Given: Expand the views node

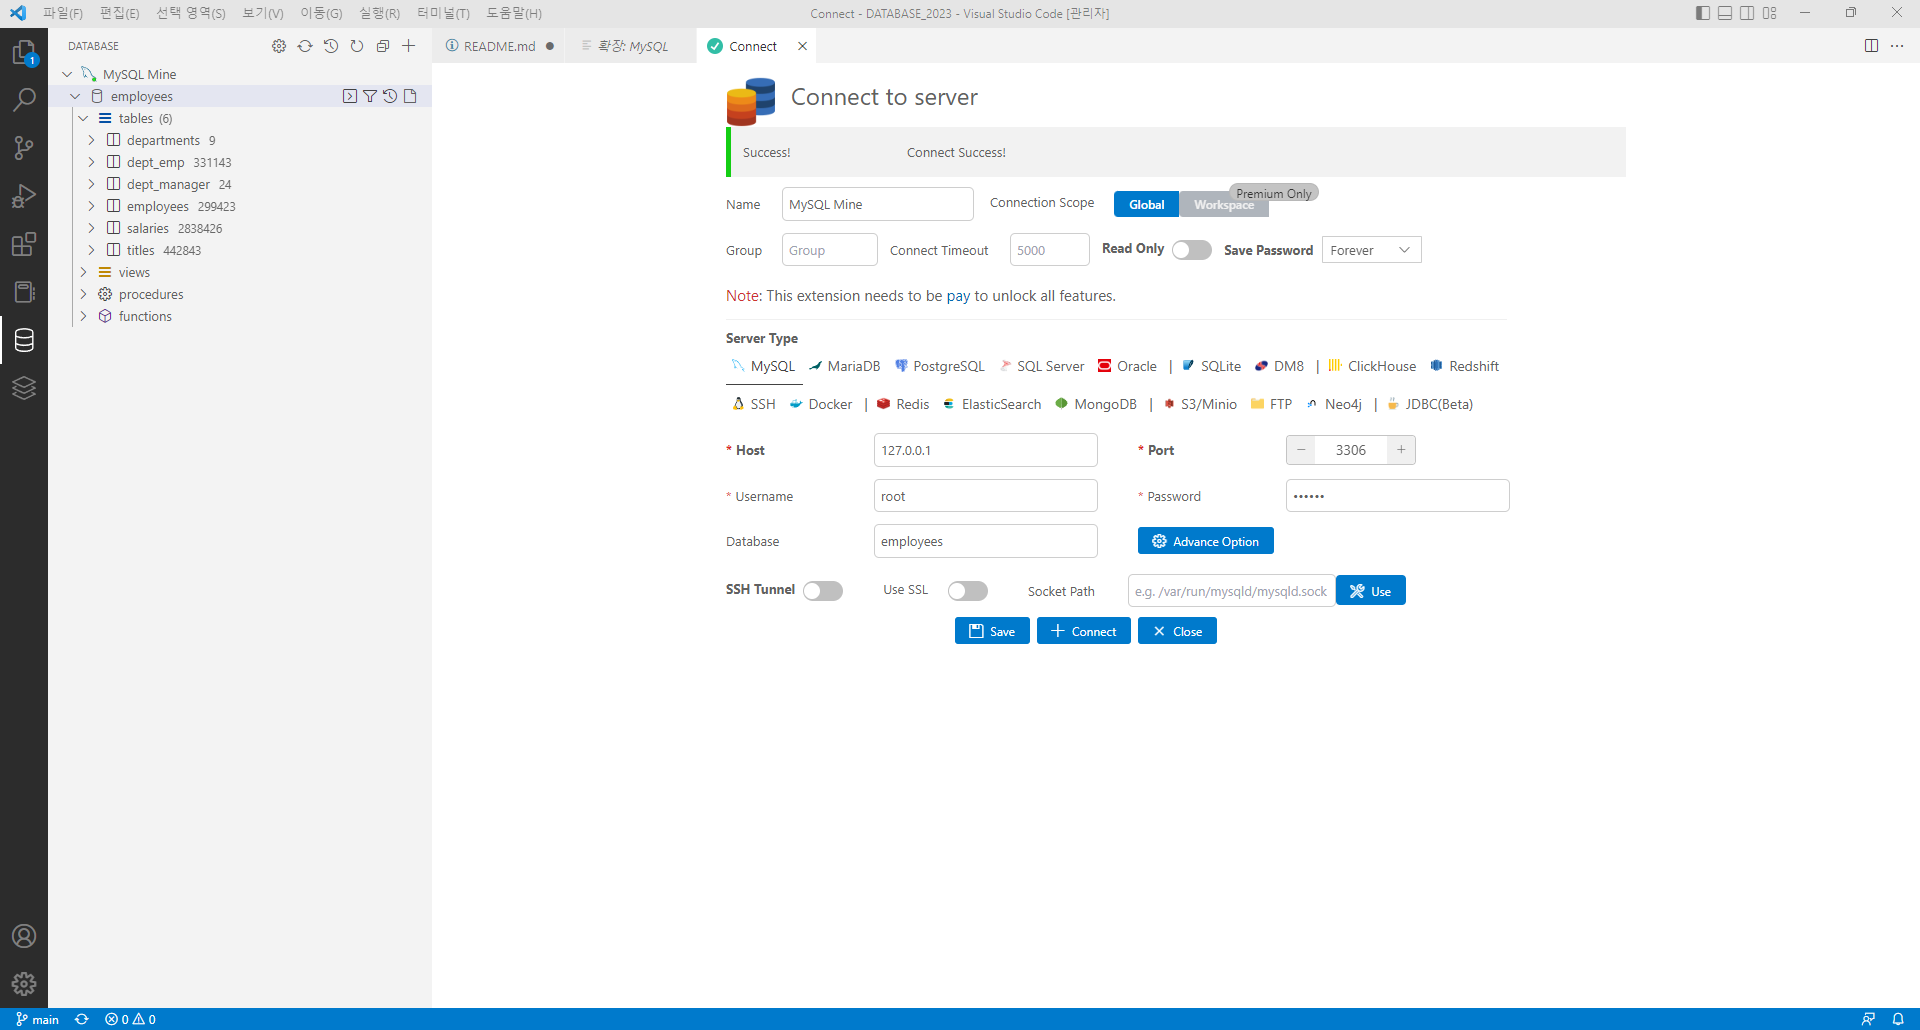Looking at the screenshot, I should click(x=83, y=272).
